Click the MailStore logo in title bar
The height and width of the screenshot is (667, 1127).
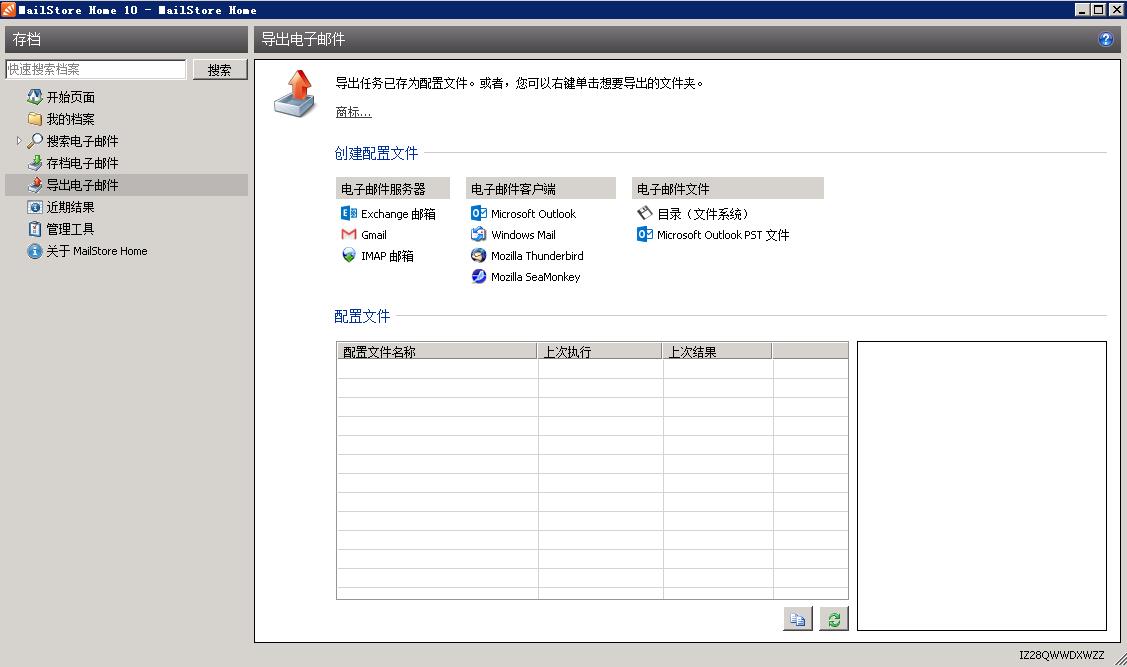(8, 9)
